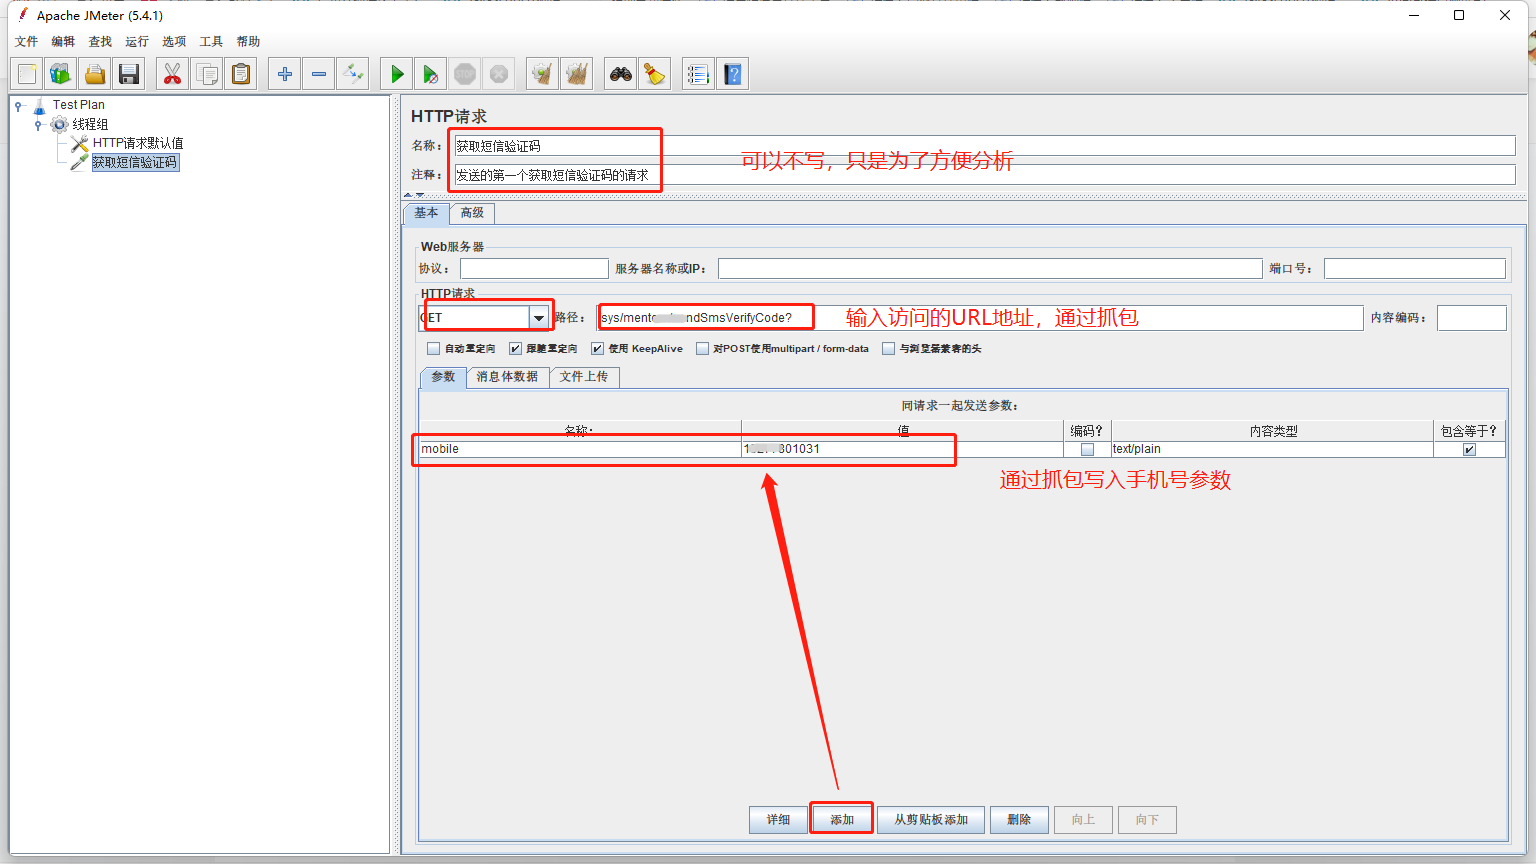The height and width of the screenshot is (864, 1536).
Task: Open Search with binoculars icon
Action: [621, 74]
